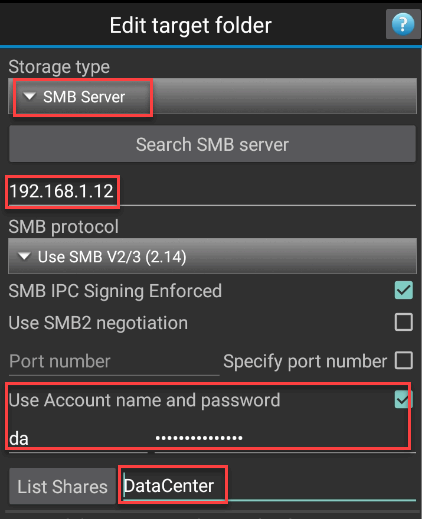422x519 pixels.
Task: Click the Storage type dropdown arrow
Action: click(x=29, y=97)
